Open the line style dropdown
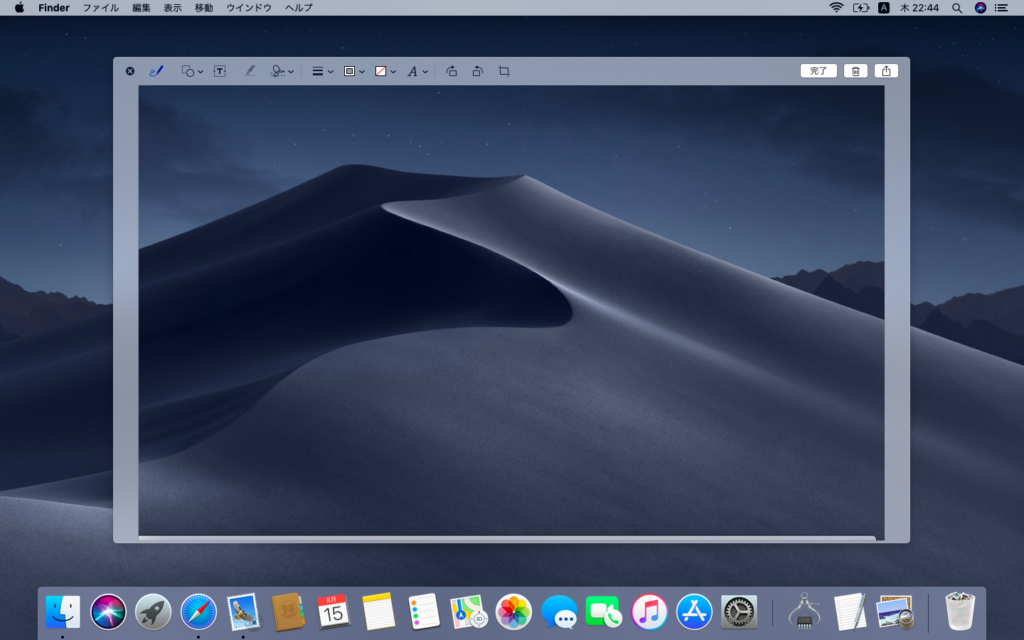Screen dimensions: 1024x640 pyautogui.click(x=323, y=71)
